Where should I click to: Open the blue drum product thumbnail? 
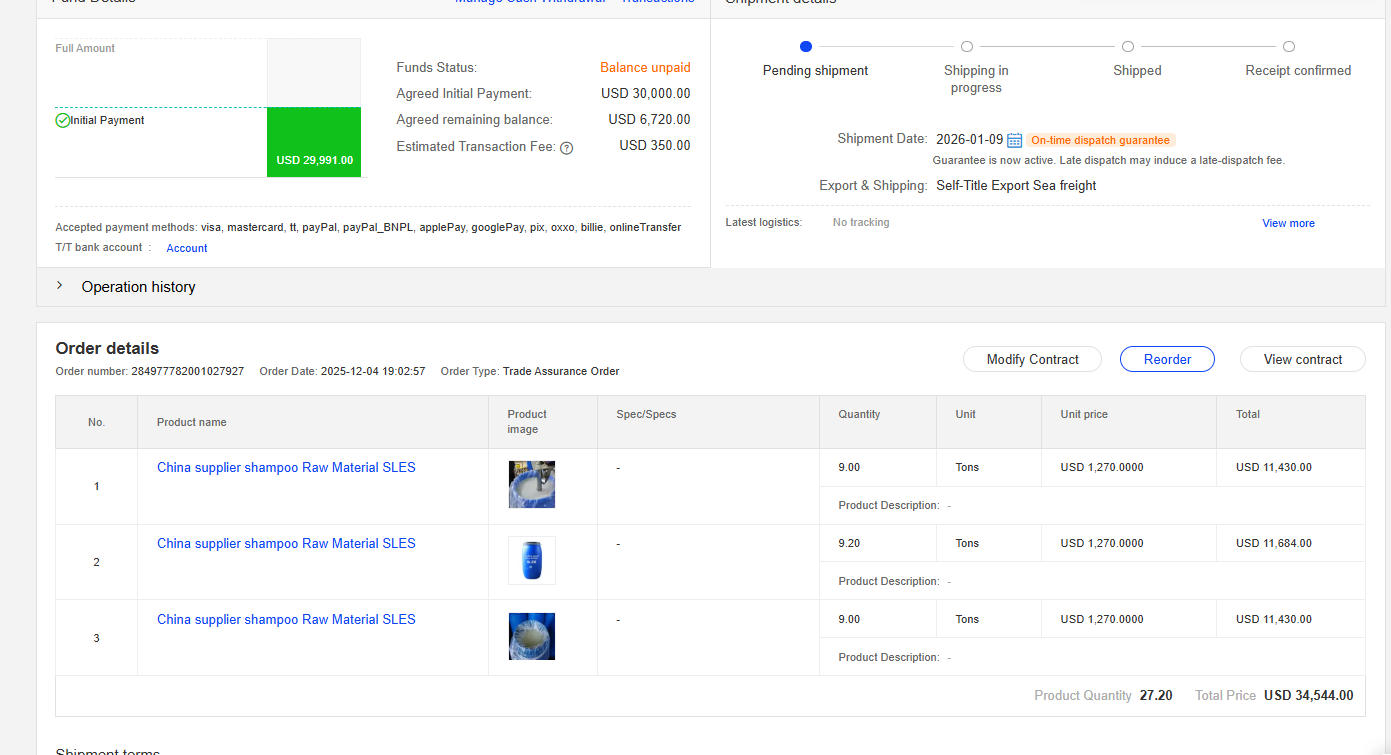click(x=531, y=560)
